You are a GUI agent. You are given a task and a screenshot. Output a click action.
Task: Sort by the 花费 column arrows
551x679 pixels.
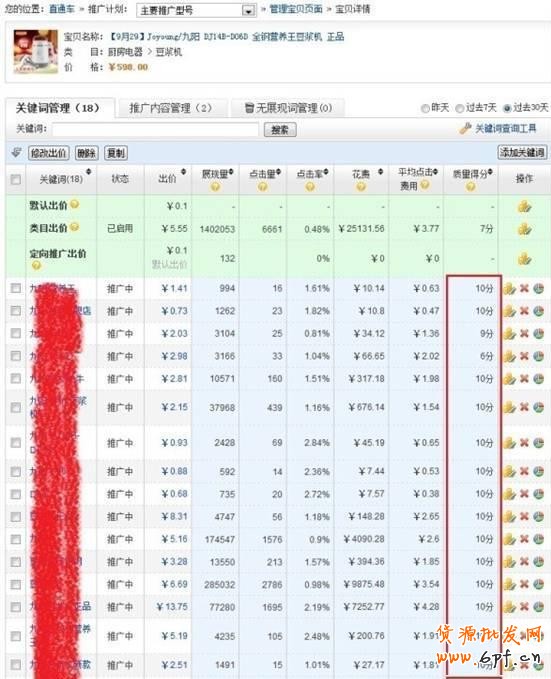(x=380, y=172)
